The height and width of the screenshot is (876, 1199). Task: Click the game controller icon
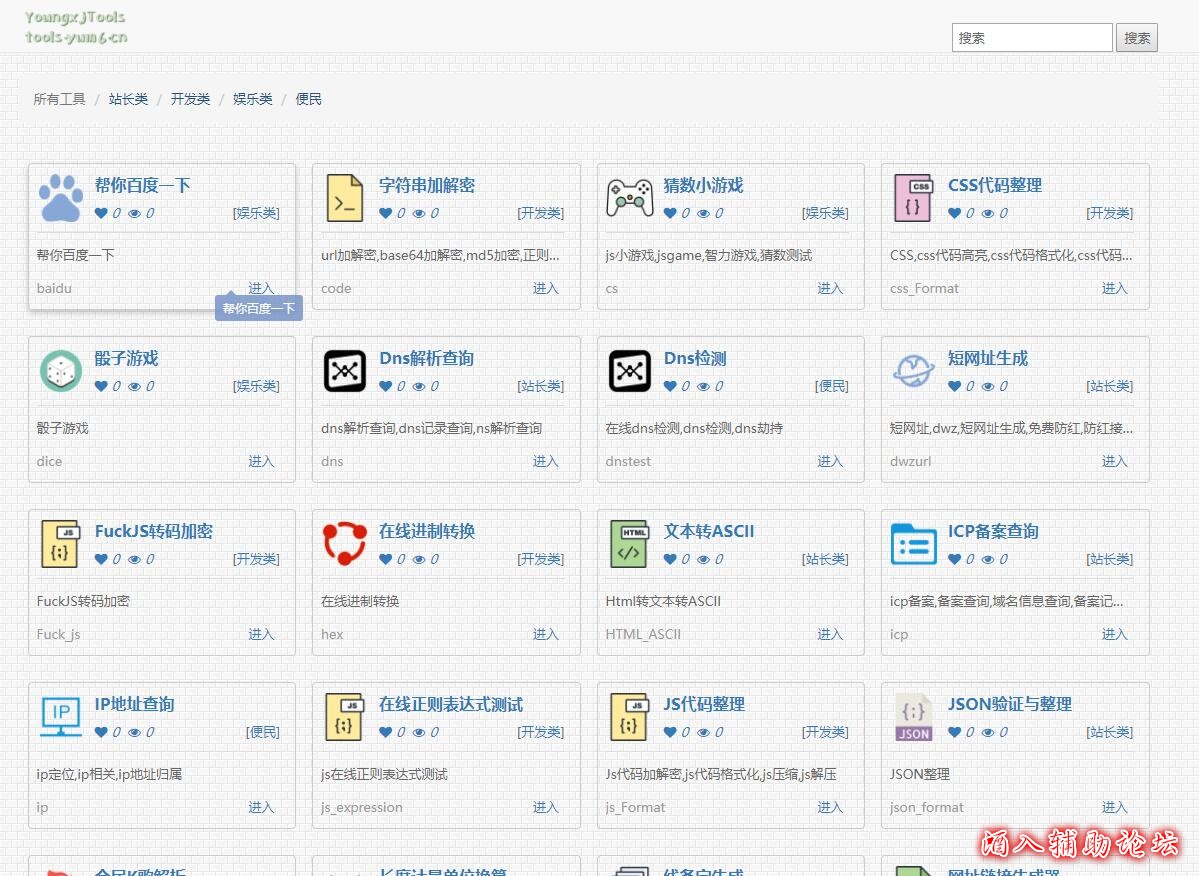point(630,198)
